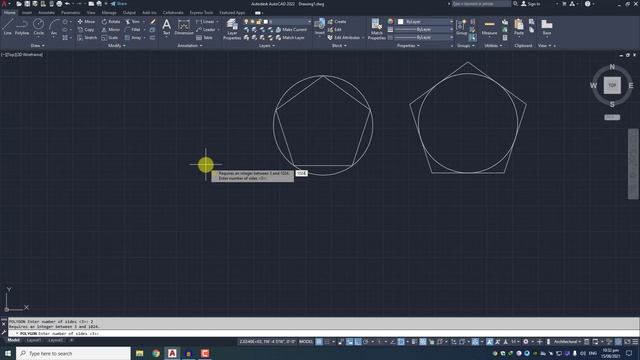
Task: Click Match Properties tool
Action: click(x=376, y=29)
